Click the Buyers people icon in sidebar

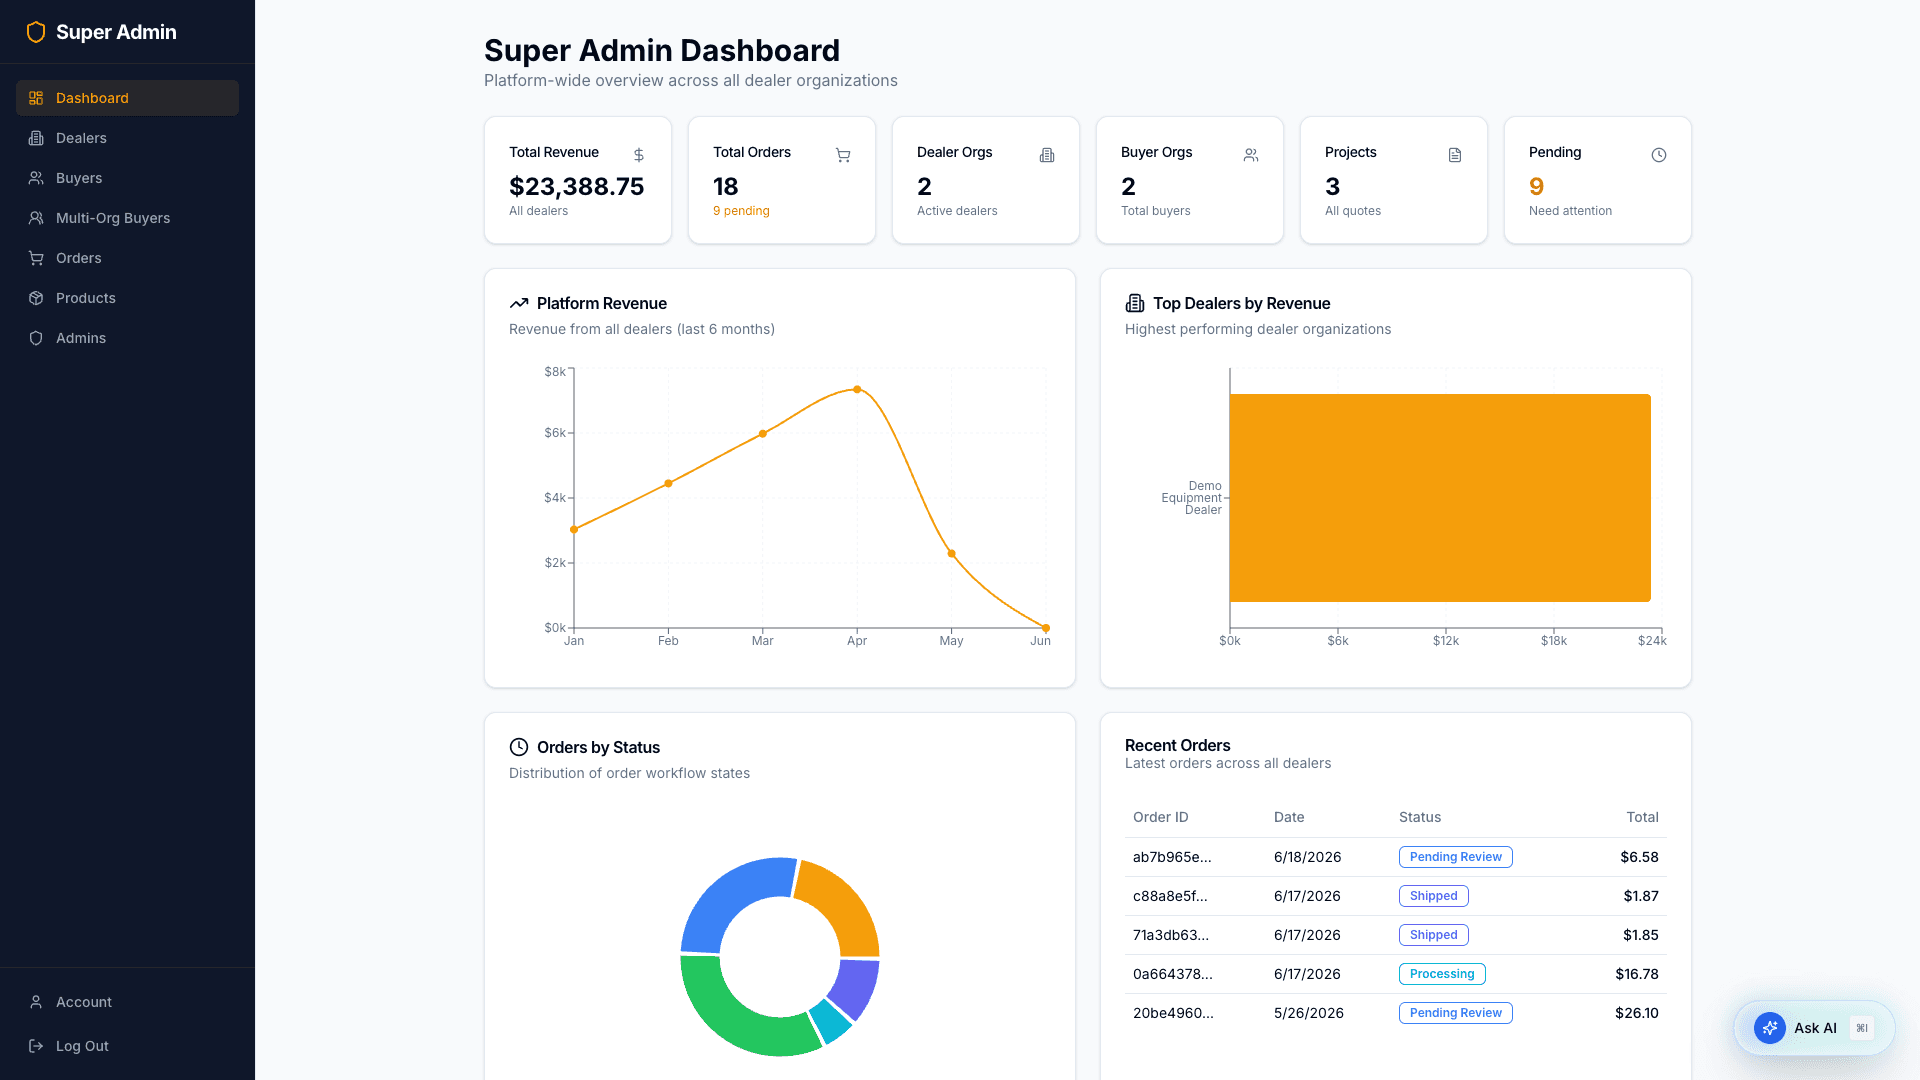pyautogui.click(x=36, y=178)
